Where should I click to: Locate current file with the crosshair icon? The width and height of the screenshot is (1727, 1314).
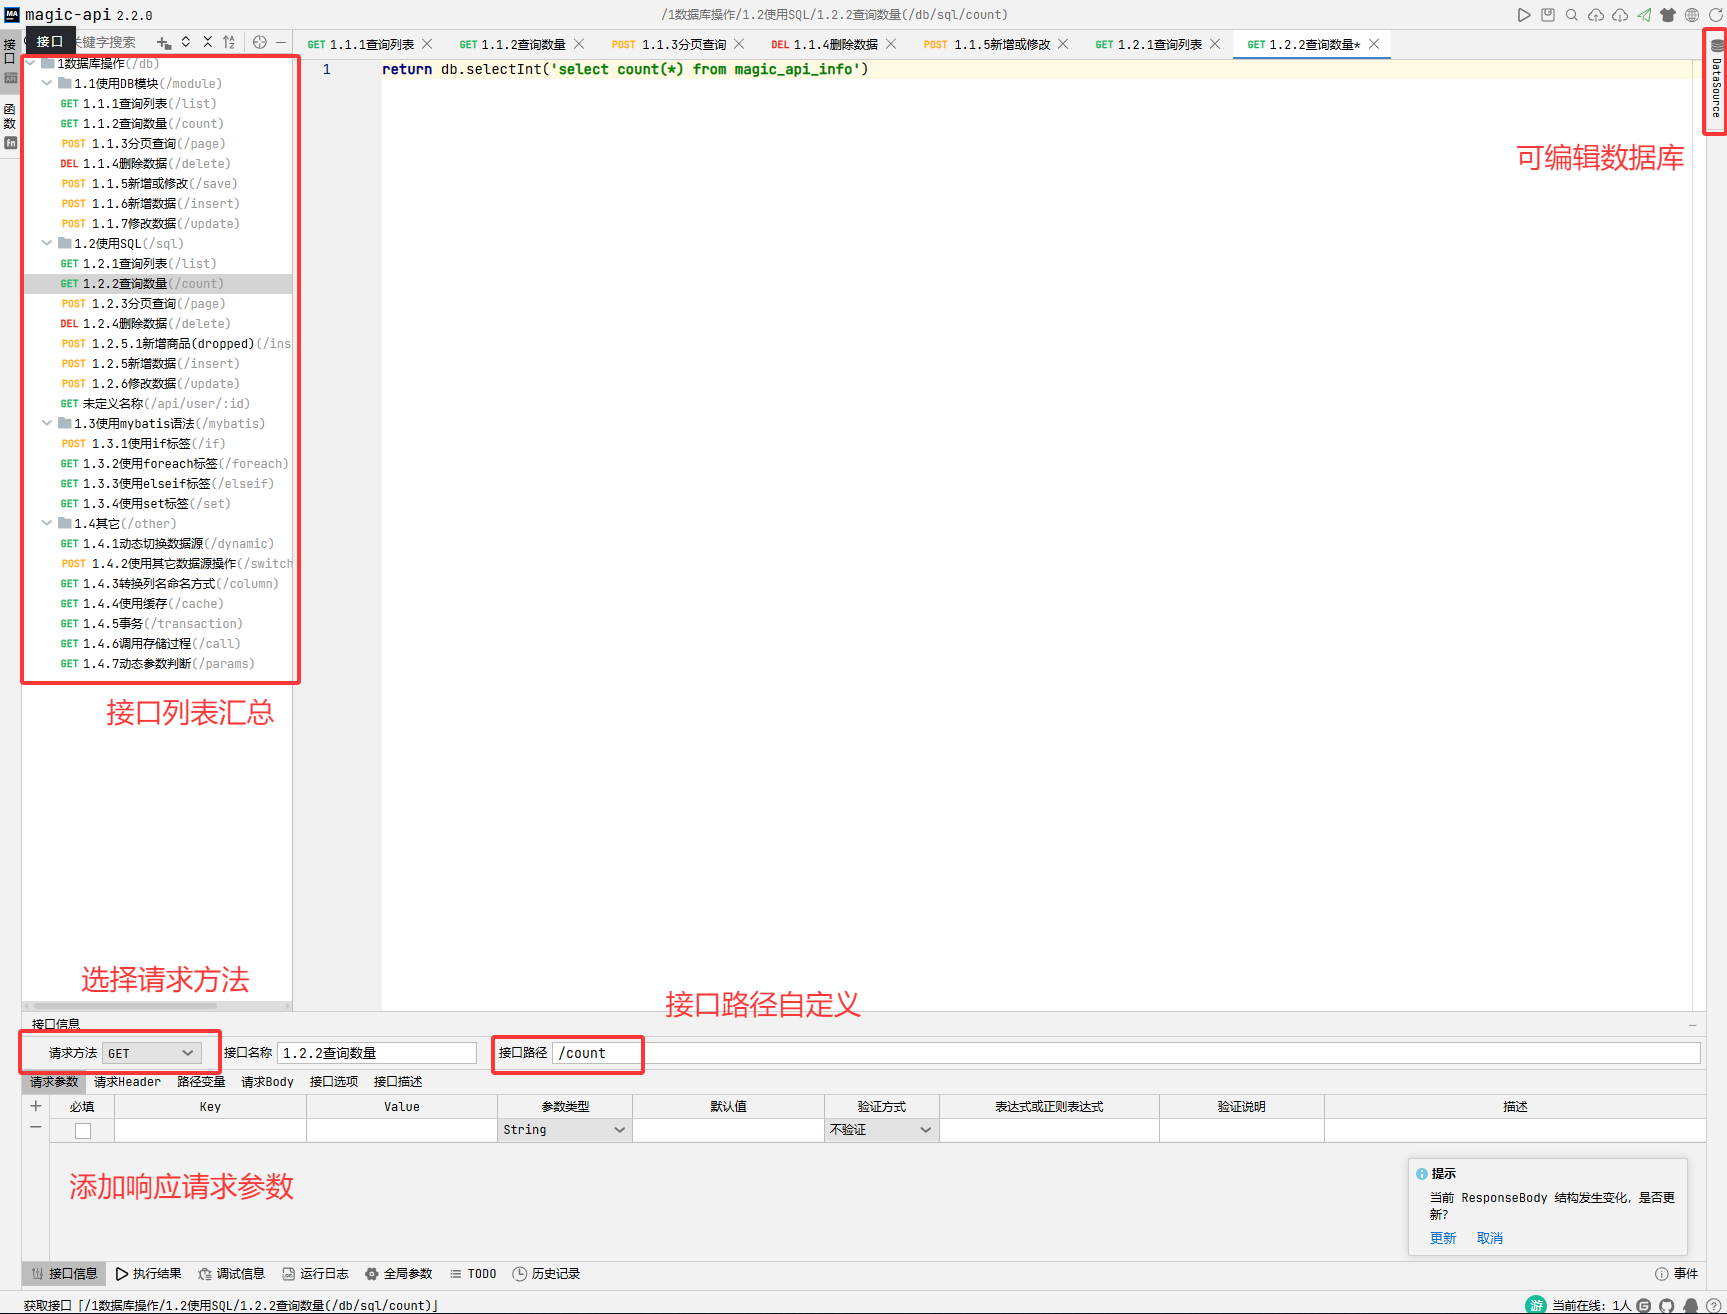260,42
